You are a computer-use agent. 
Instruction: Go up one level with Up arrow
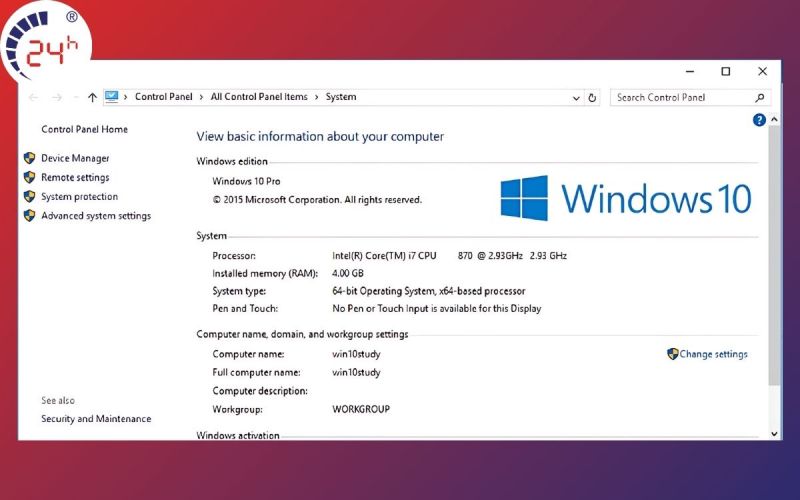92,97
